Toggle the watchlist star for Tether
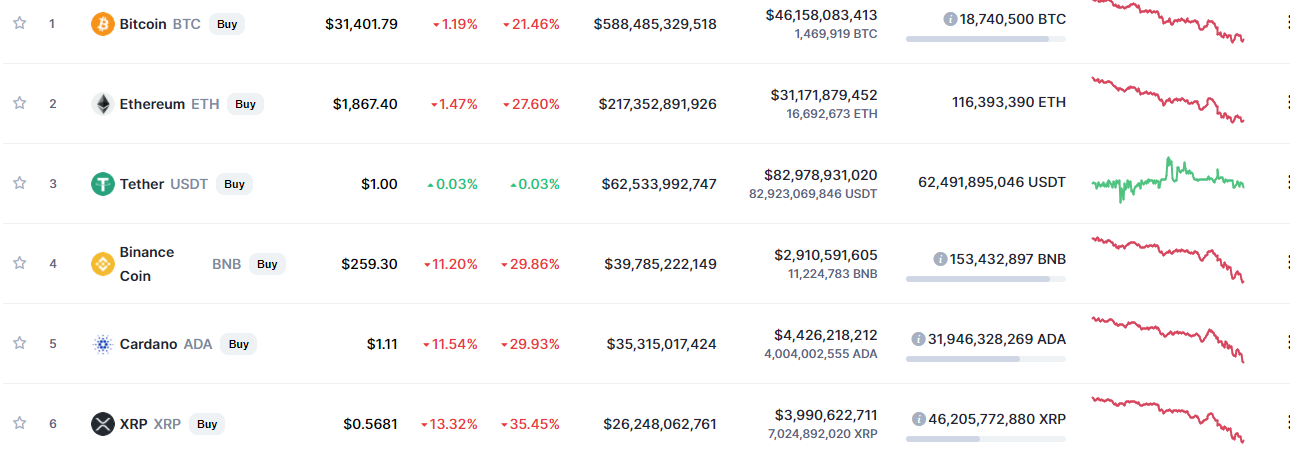Viewport: 1290px width, 450px height. 19,183
